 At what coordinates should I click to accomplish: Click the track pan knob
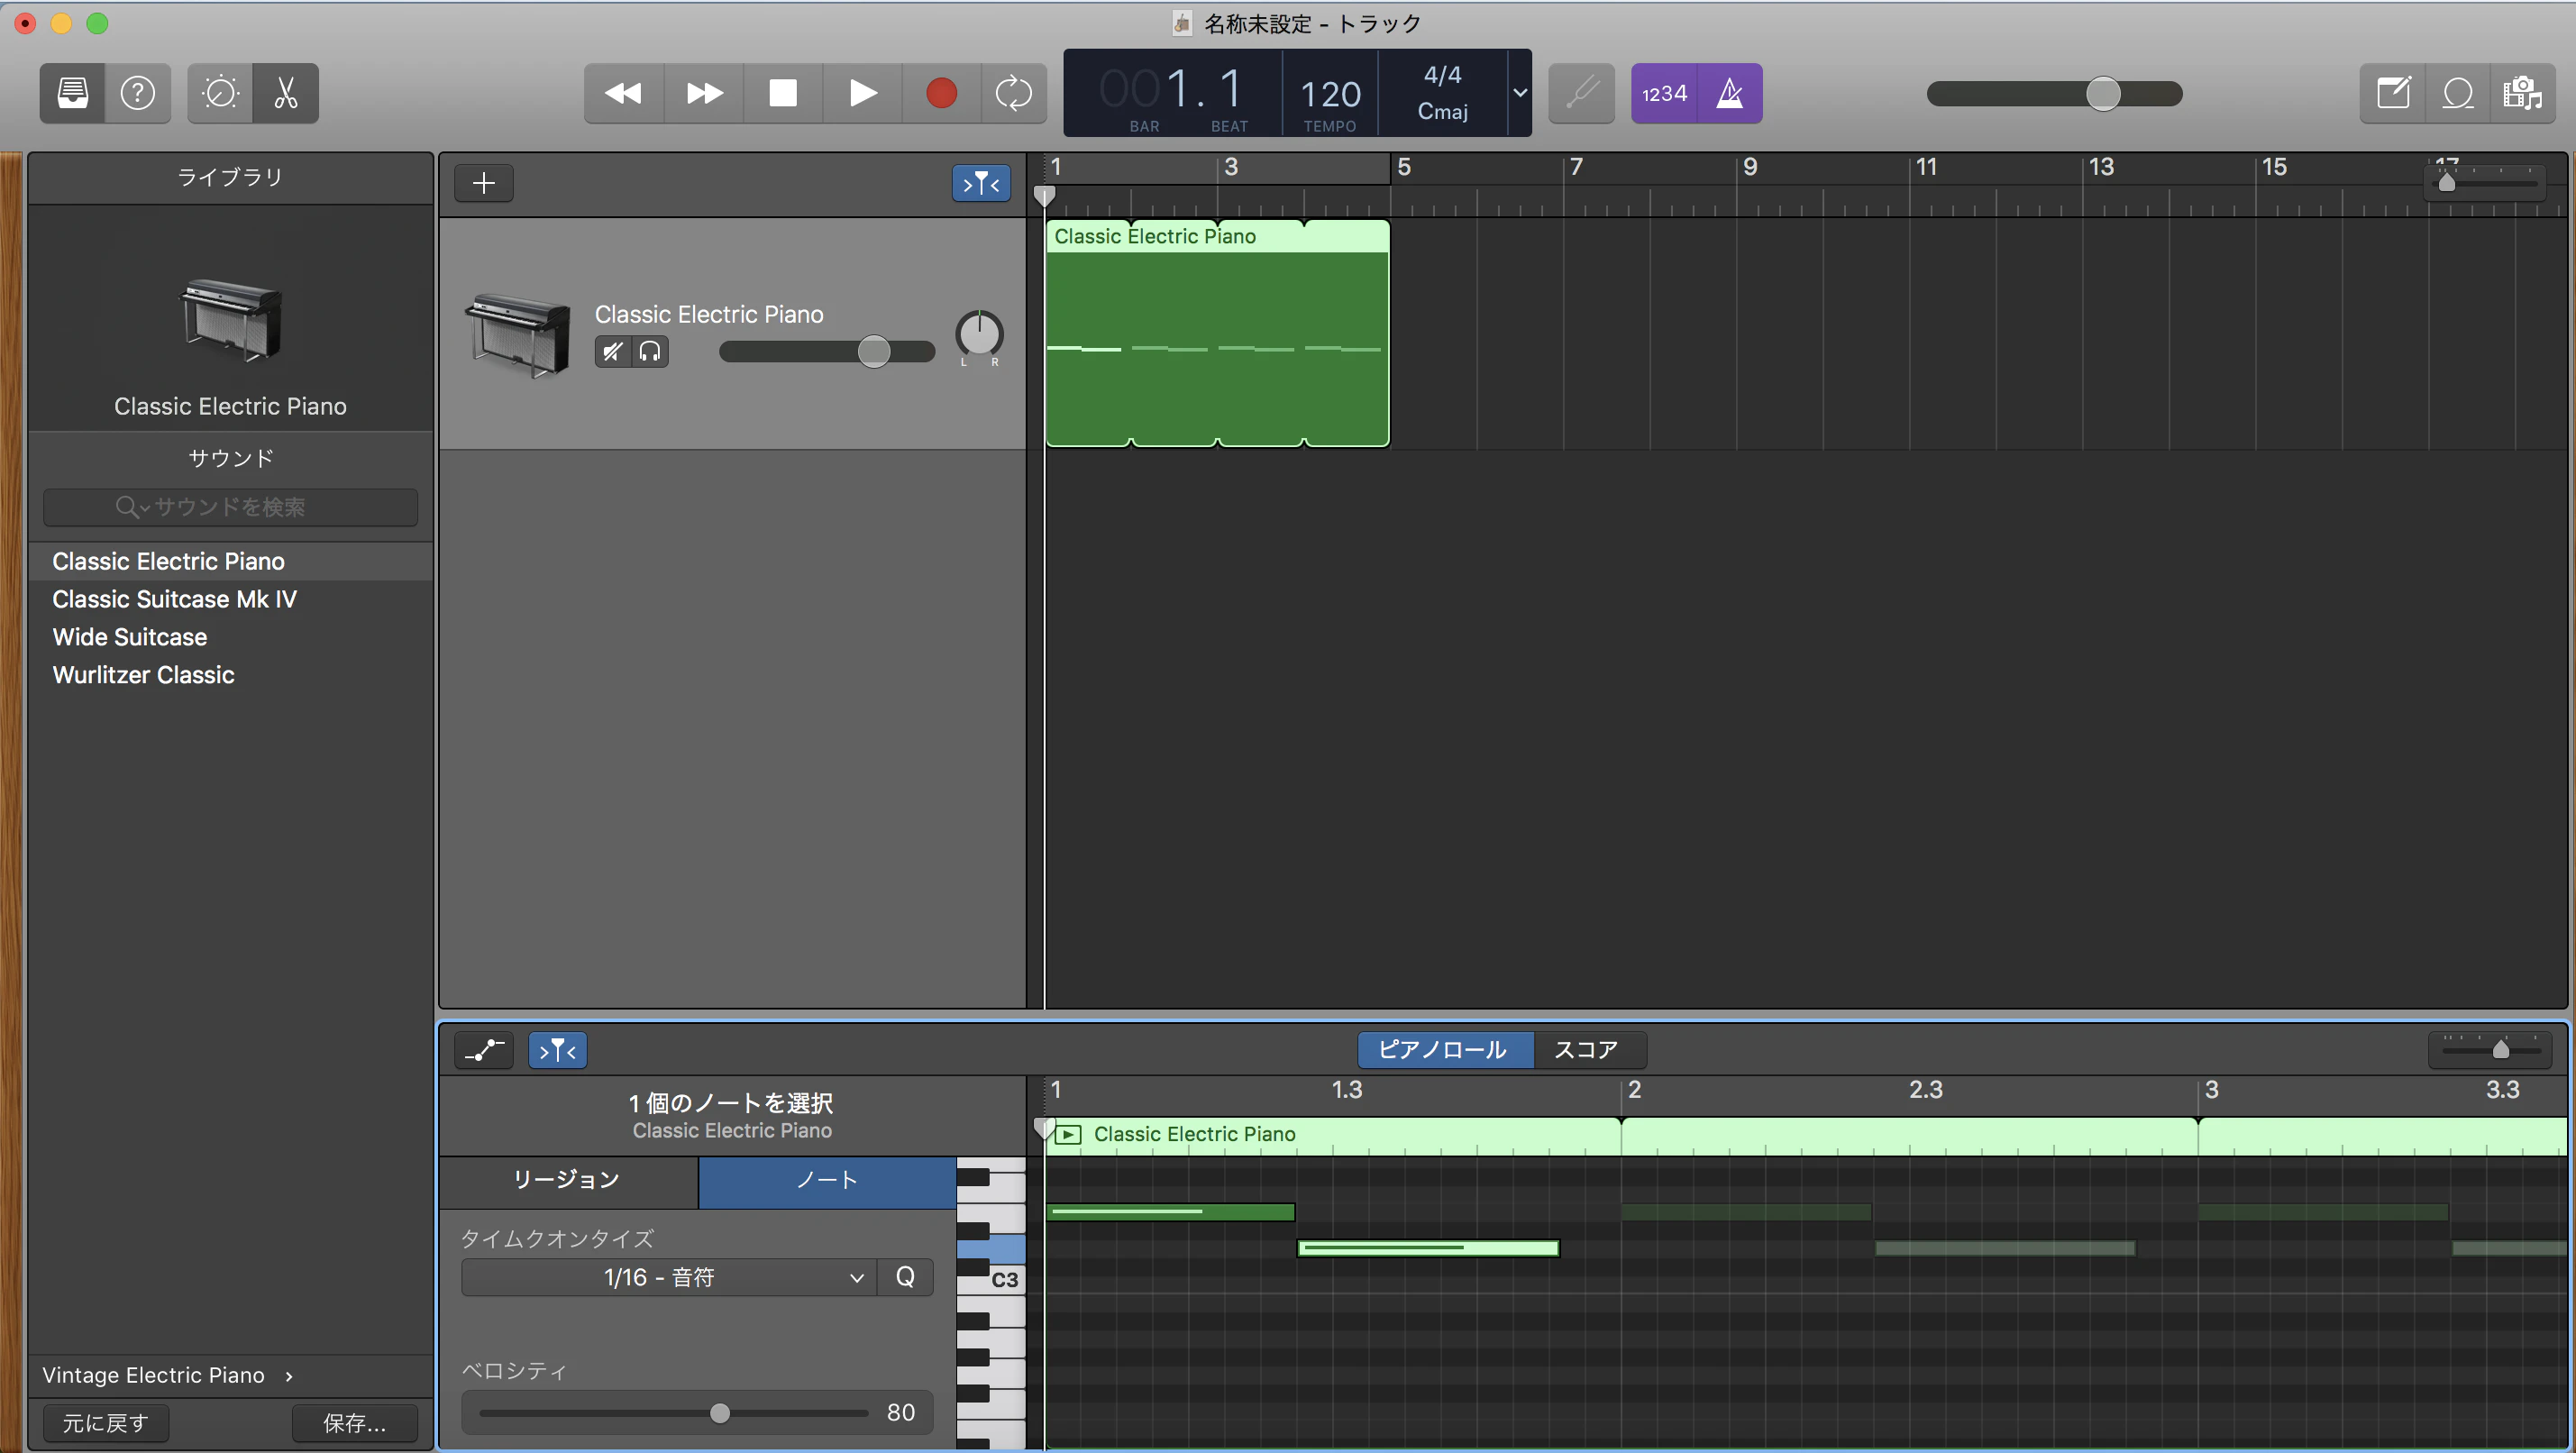[x=979, y=334]
